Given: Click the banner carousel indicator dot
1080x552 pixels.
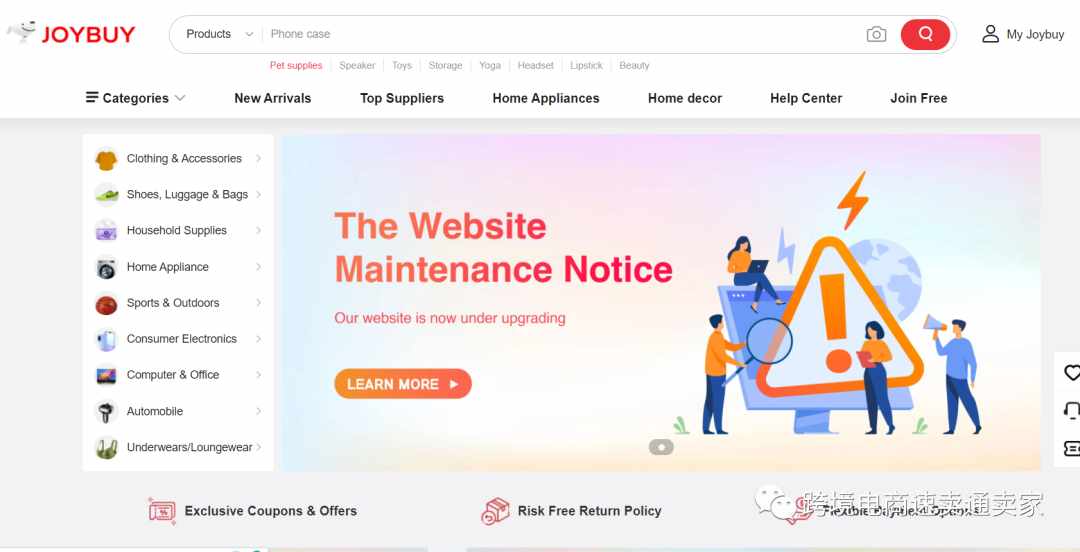Looking at the screenshot, I should tap(661, 447).
